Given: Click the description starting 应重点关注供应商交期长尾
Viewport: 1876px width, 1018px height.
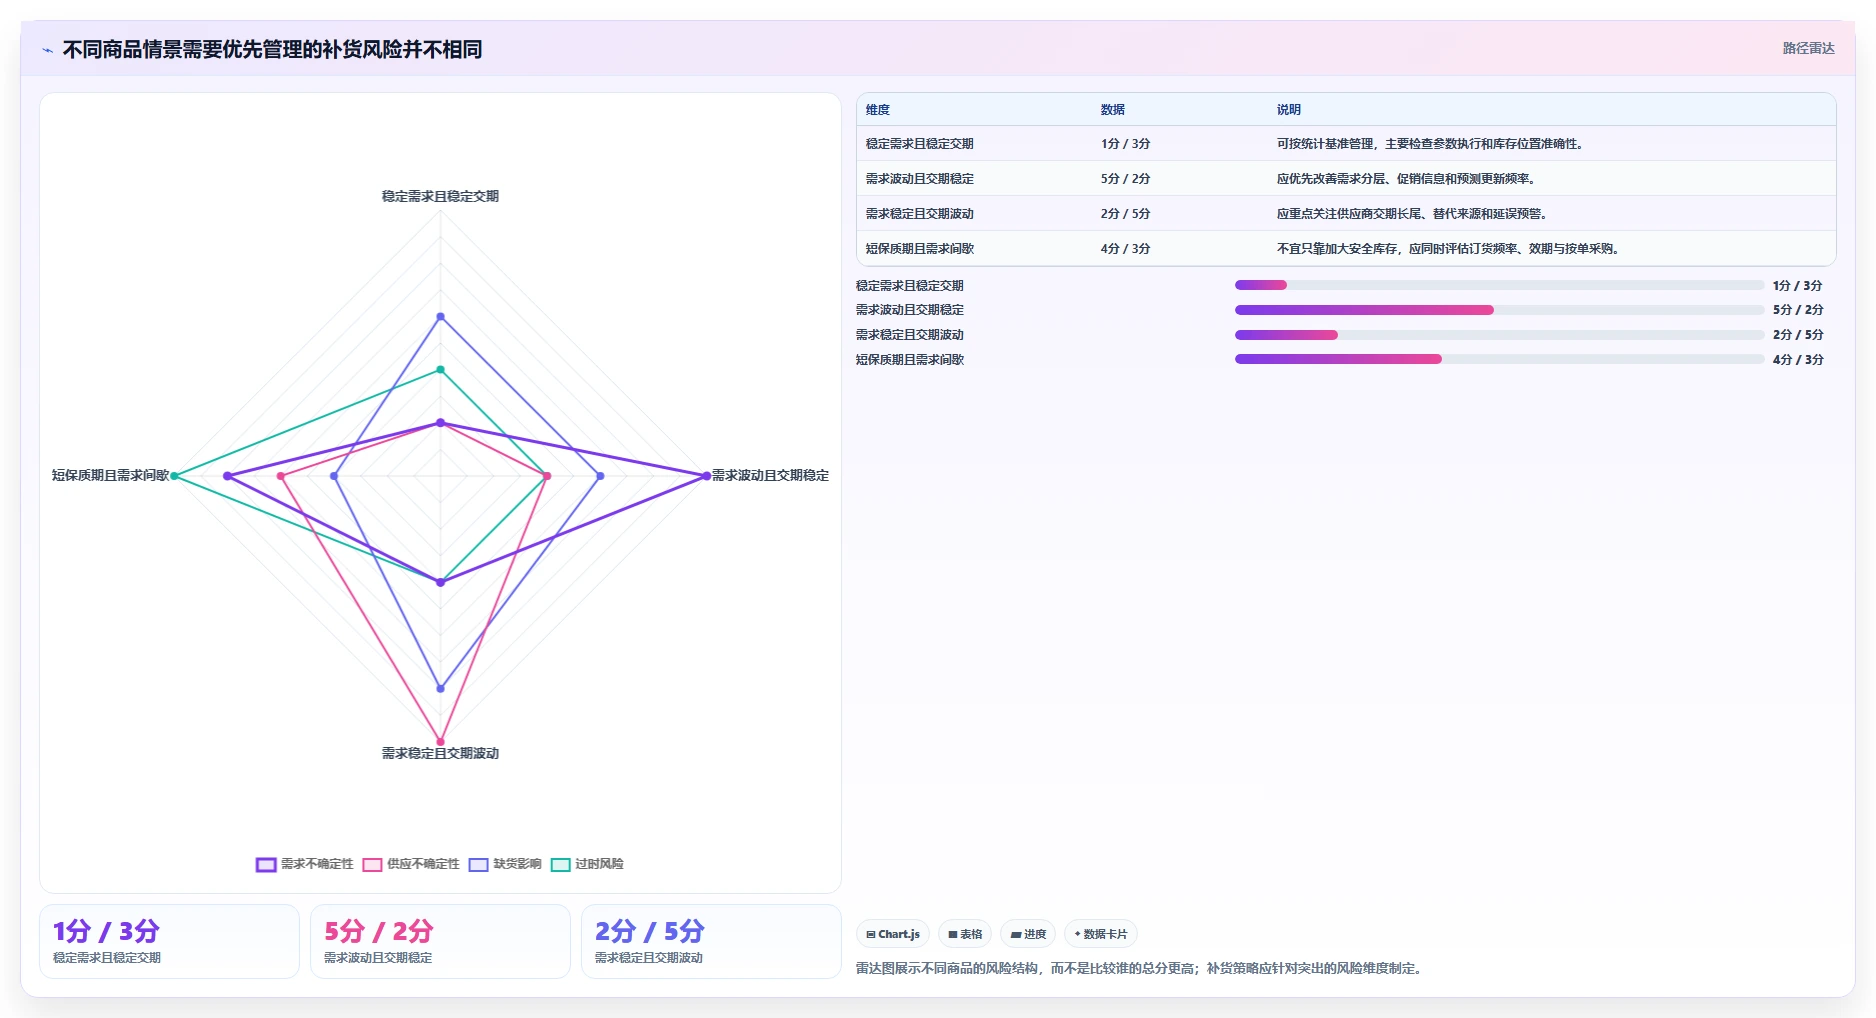Looking at the screenshot, I should point(1413,214).
